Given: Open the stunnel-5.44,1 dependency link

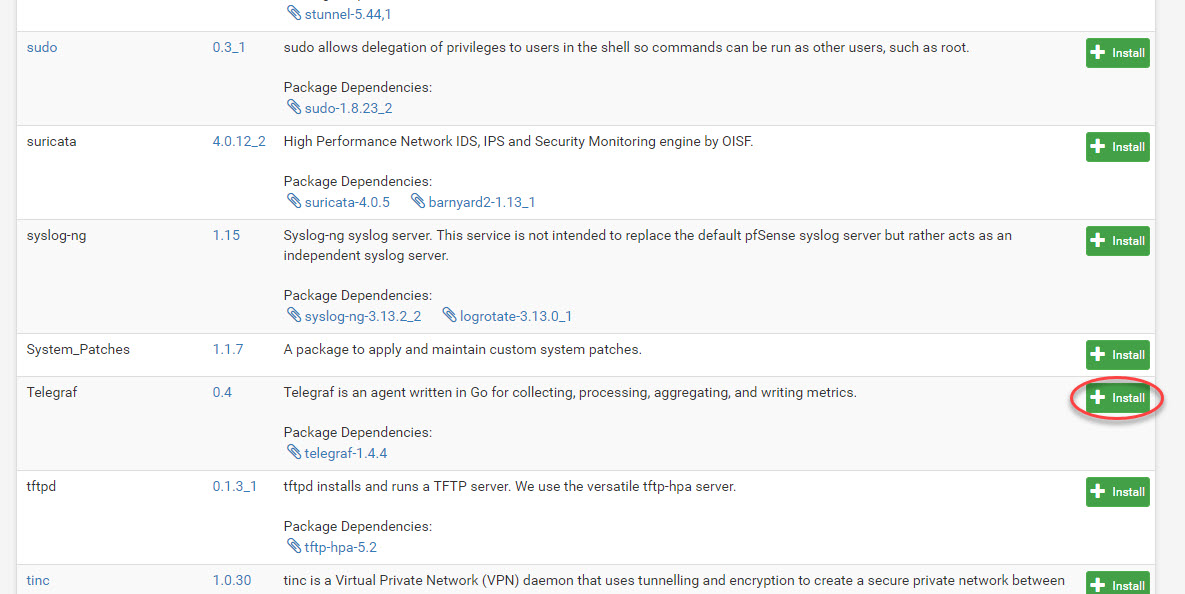Looking at the screenshot, I should click(x=348, y=14).
